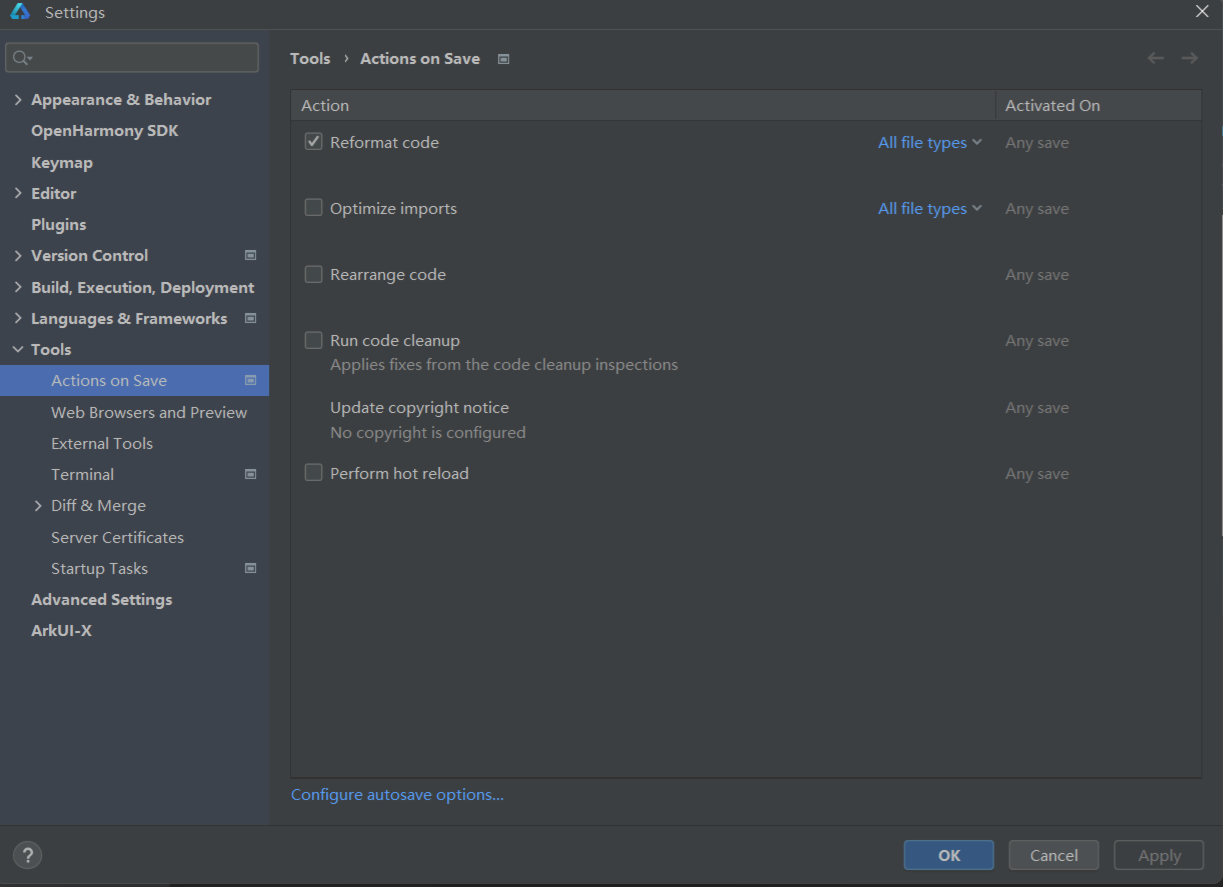Click the Cancel button
The height and width of the screenshot is (887, 1223).
pyautogui.click(x=1054, y=855)
